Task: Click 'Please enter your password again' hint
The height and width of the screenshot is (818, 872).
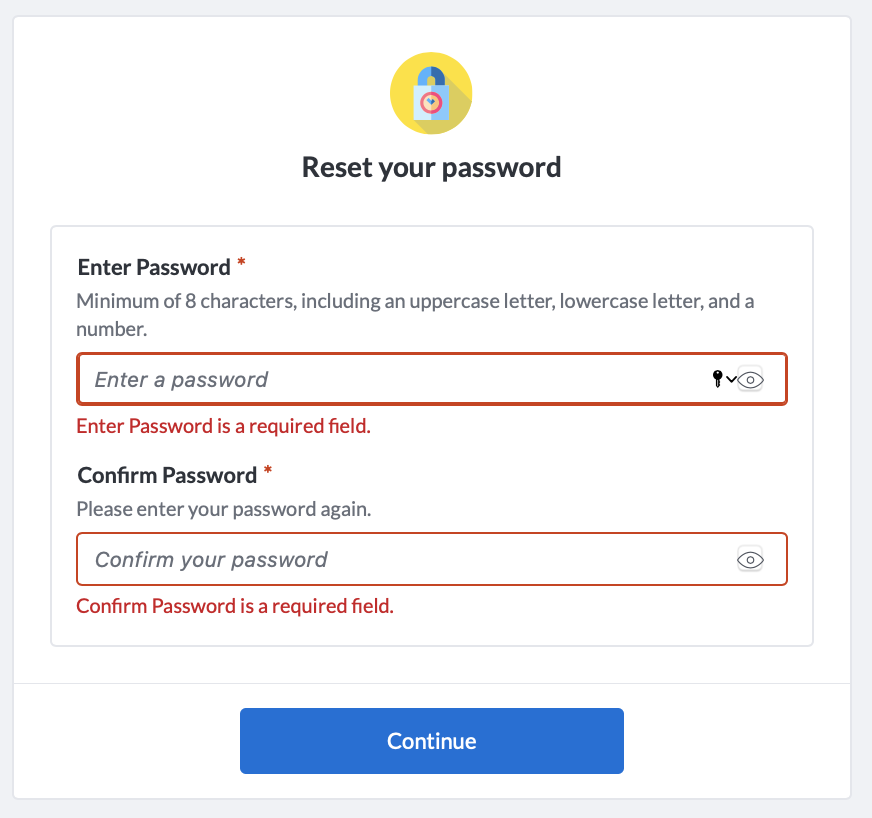Action: coord(224,509)
